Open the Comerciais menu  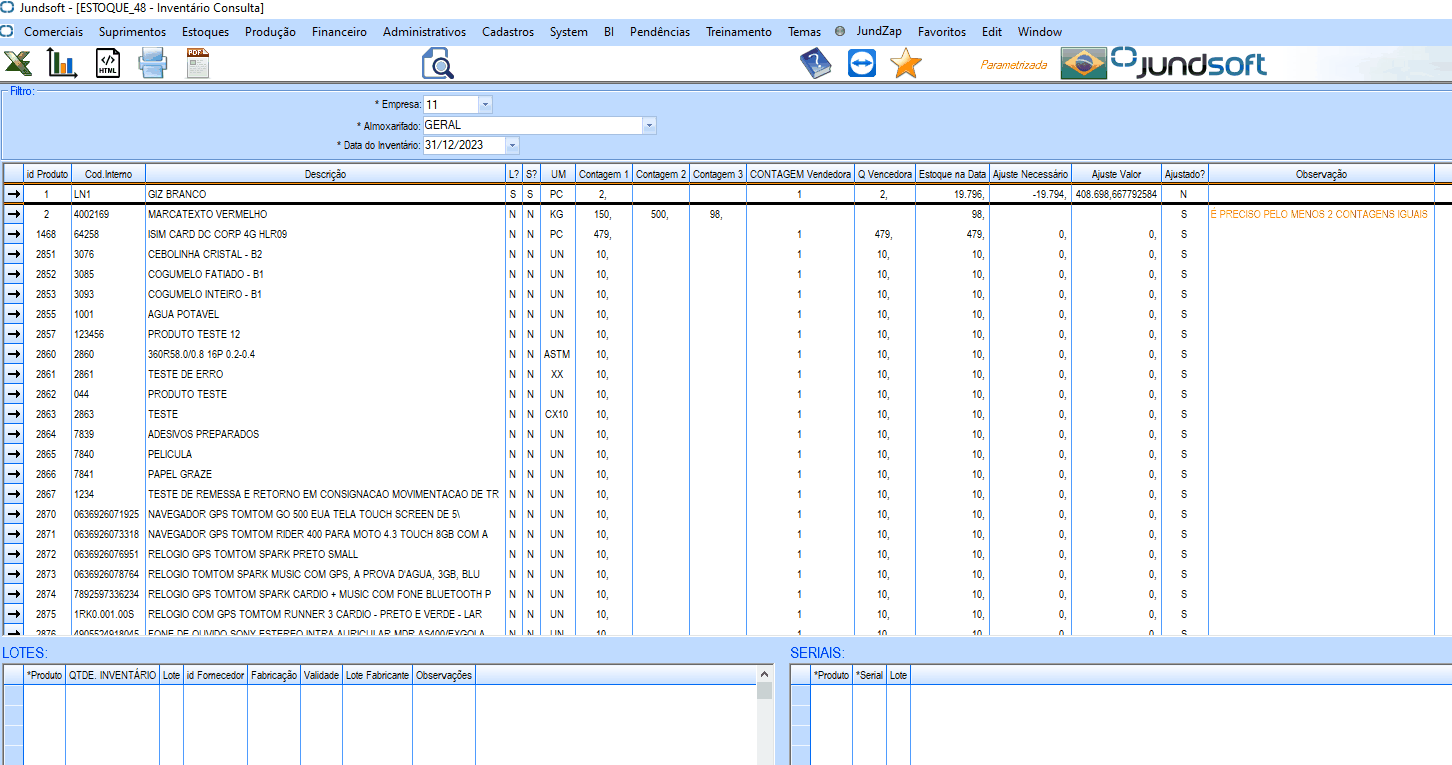click(53, 31)
